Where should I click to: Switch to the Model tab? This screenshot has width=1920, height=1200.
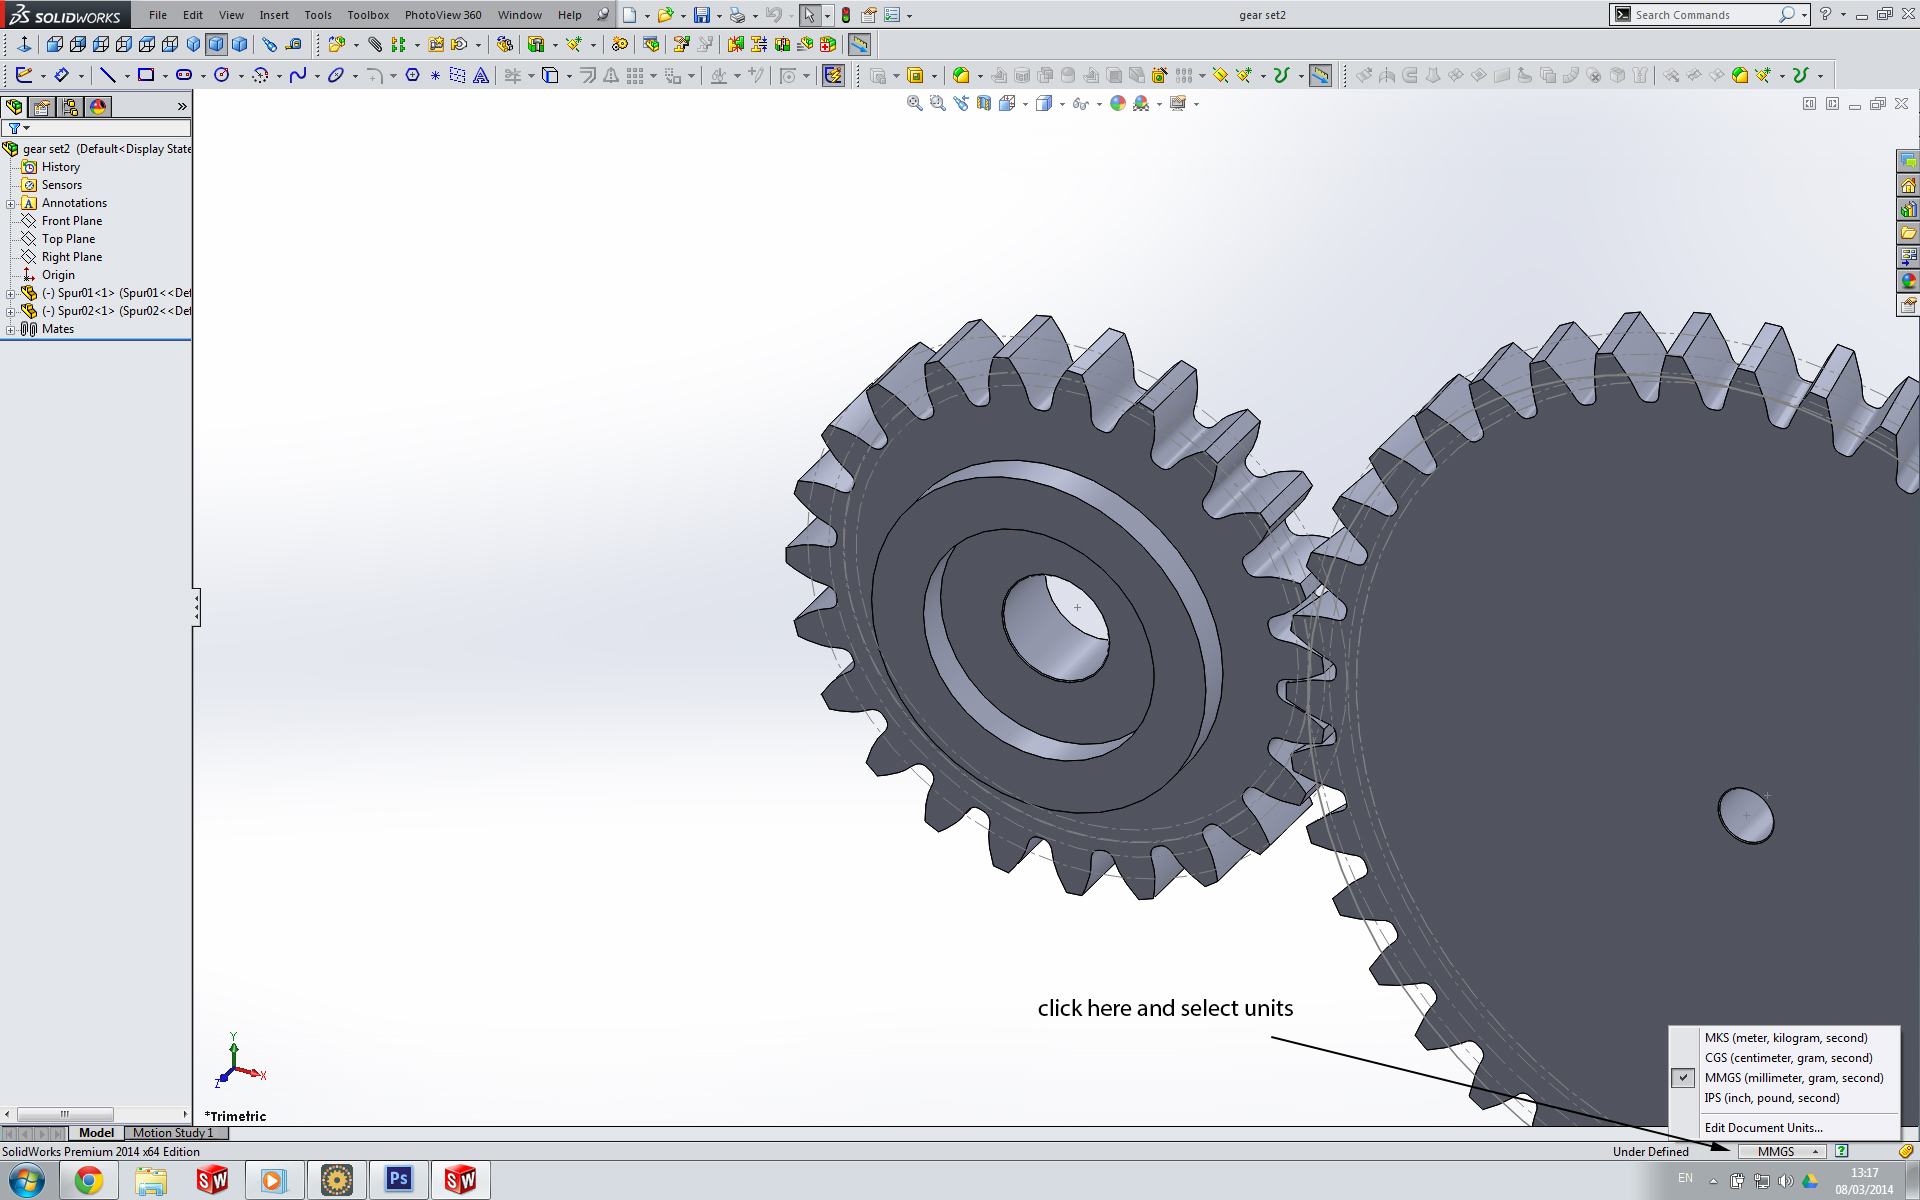coord(96,1133)
